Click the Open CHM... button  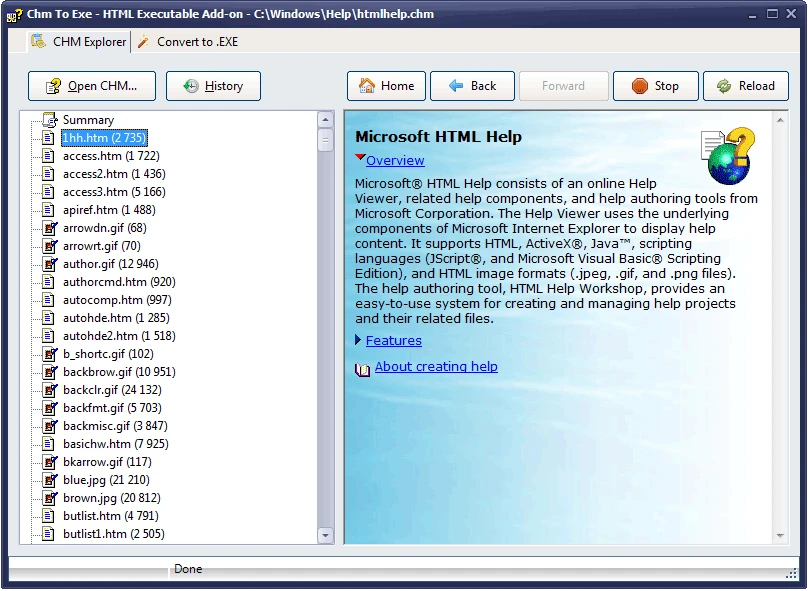[93, 86]
